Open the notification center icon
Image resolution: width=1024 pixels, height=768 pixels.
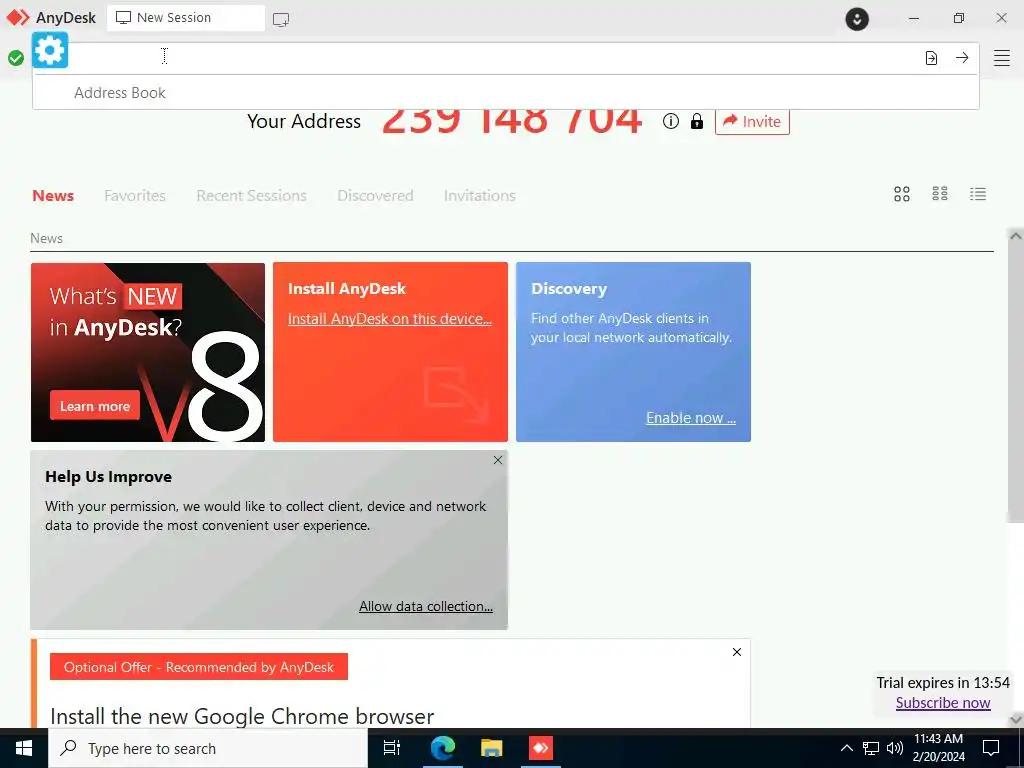[x=991, y=748]
